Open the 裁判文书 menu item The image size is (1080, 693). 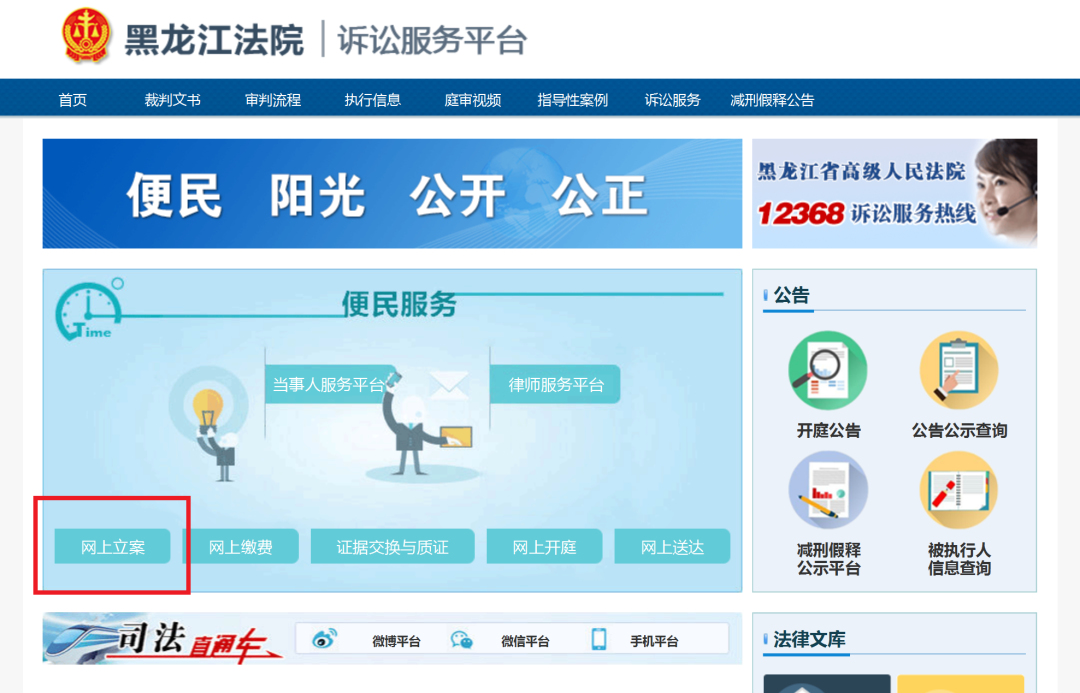tap(172, 100)
